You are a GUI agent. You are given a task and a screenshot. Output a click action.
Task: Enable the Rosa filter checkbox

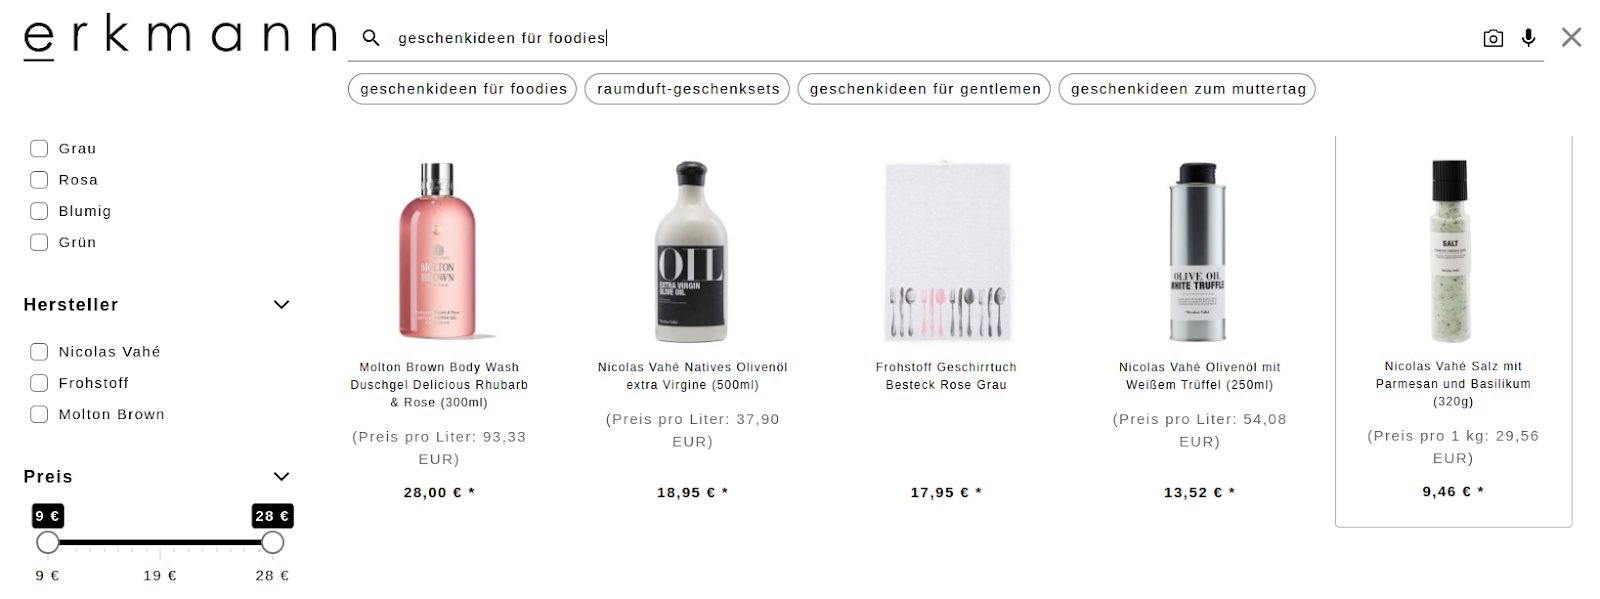39,180
